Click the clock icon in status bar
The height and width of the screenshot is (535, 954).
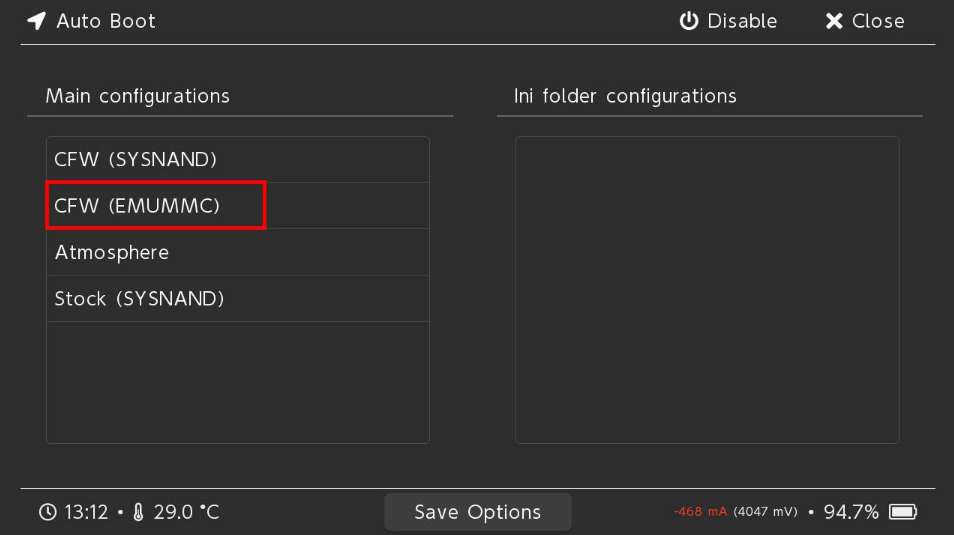[x=48, y=512]
